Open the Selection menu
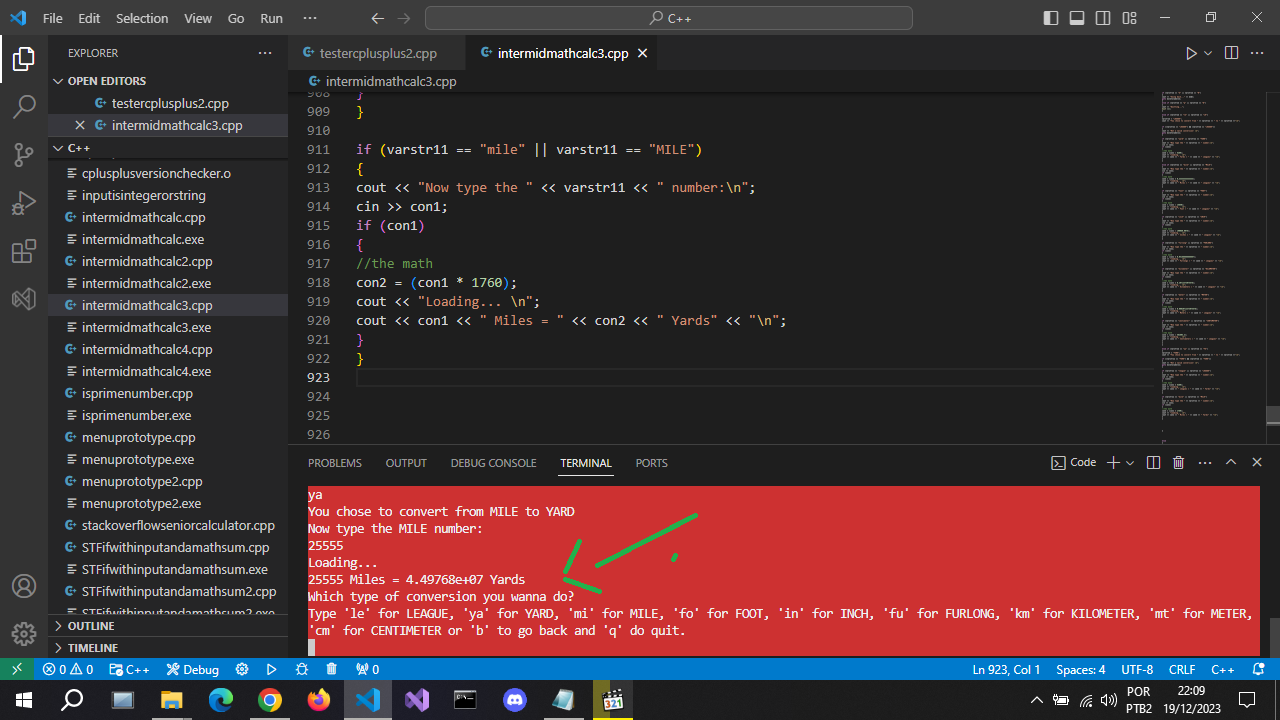 click(142, 18)
